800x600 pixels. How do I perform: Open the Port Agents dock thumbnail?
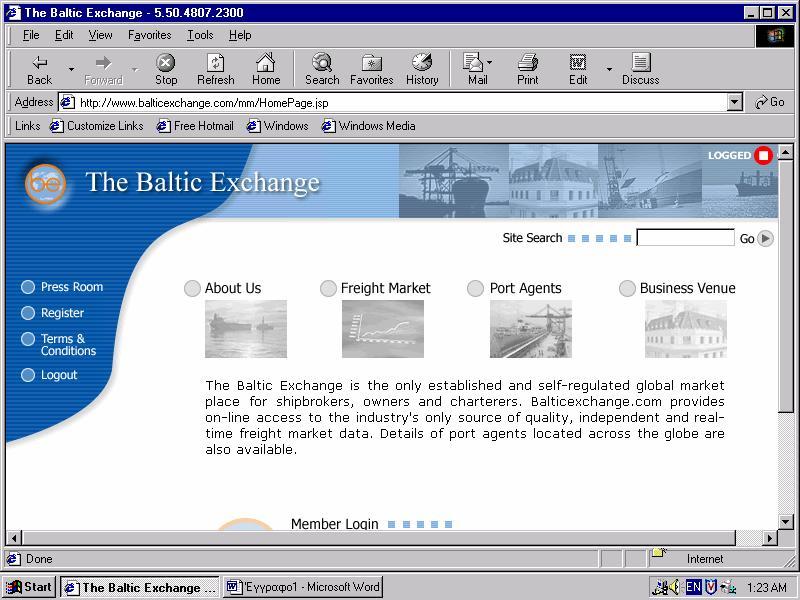tap(531, 329)
